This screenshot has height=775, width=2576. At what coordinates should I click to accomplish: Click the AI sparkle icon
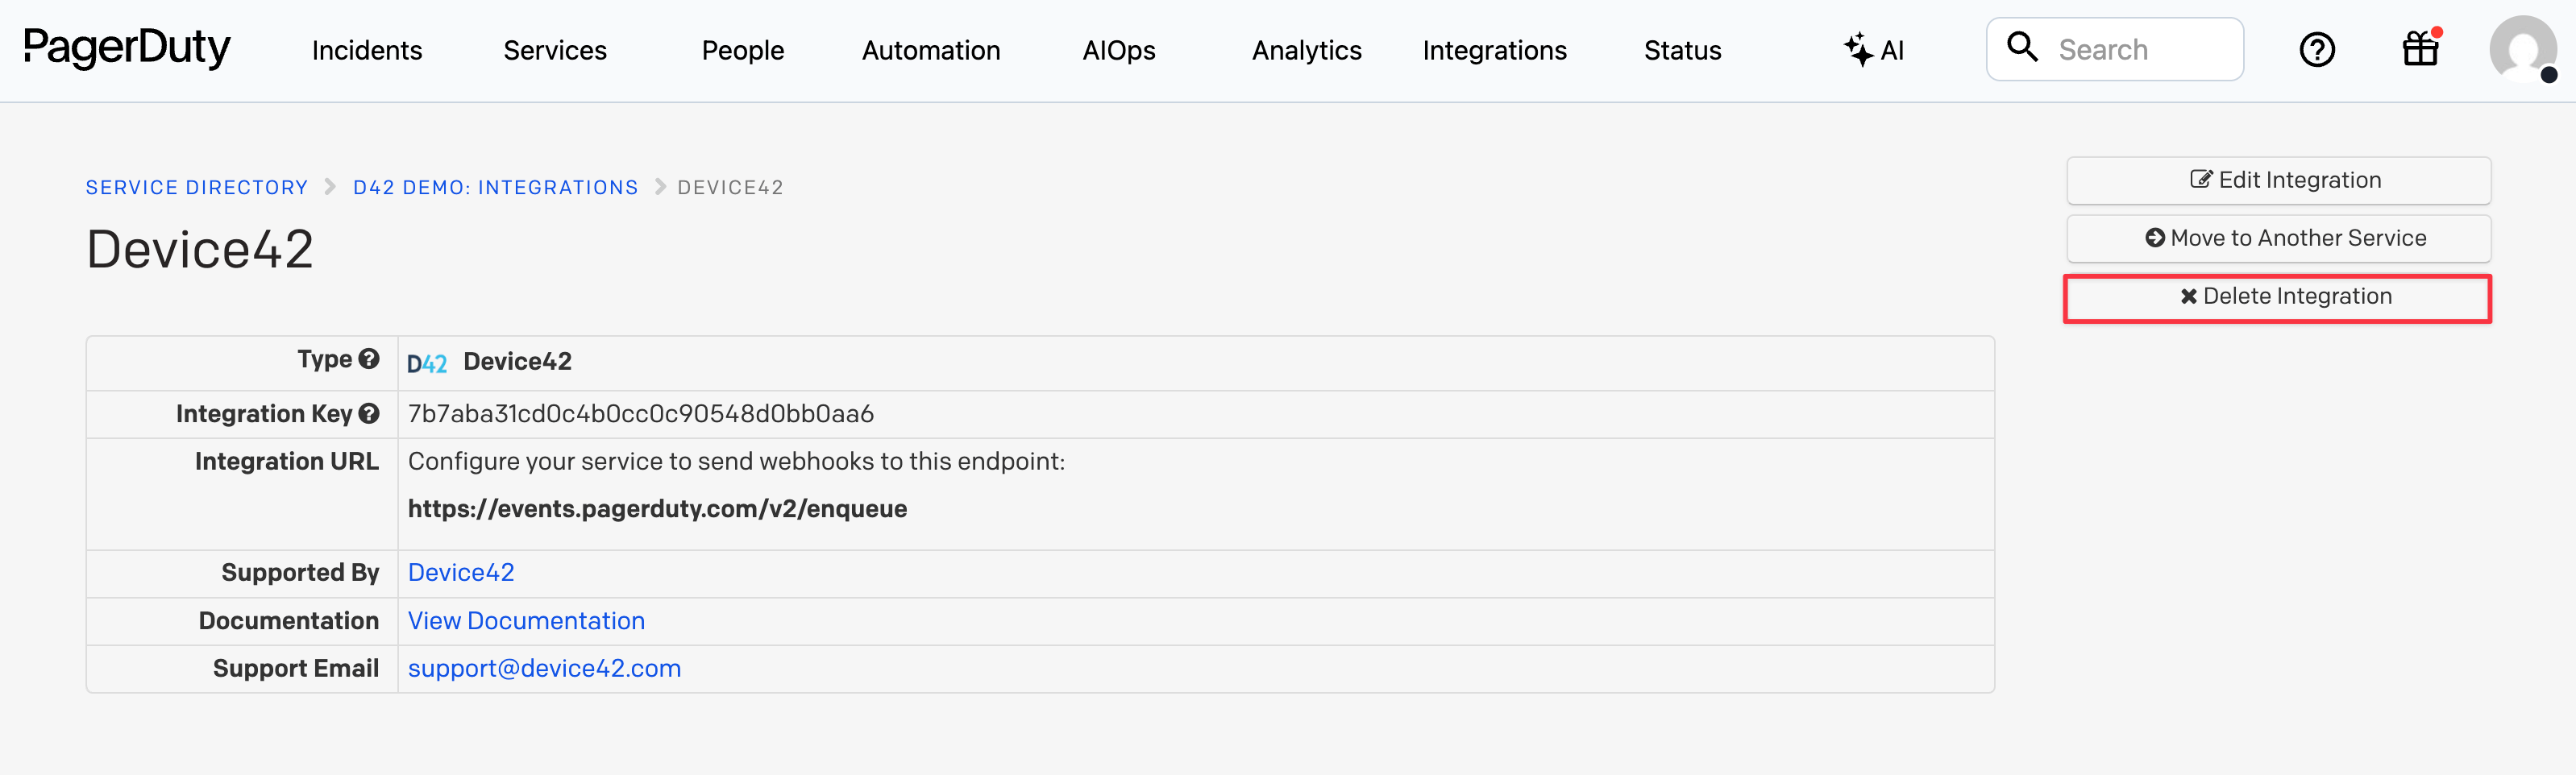[1858, 49]
